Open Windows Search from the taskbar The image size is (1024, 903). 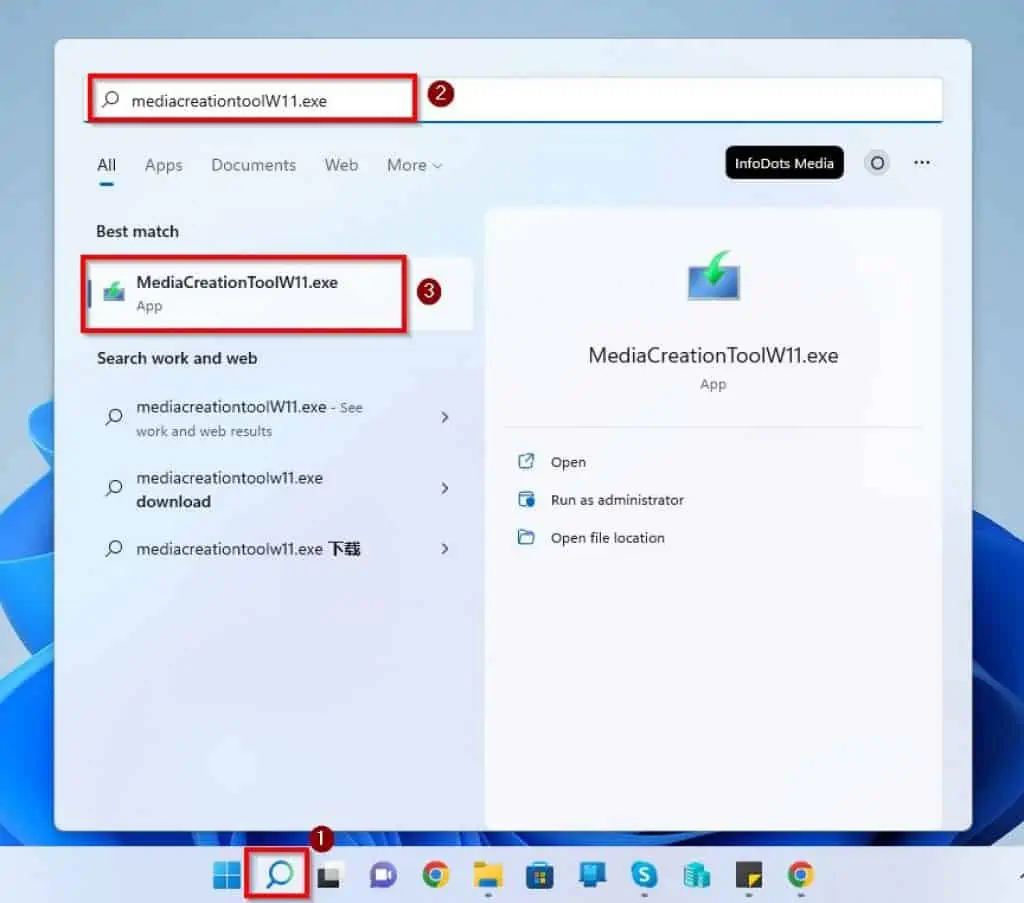pyautogui.click(x=276, y=874)
